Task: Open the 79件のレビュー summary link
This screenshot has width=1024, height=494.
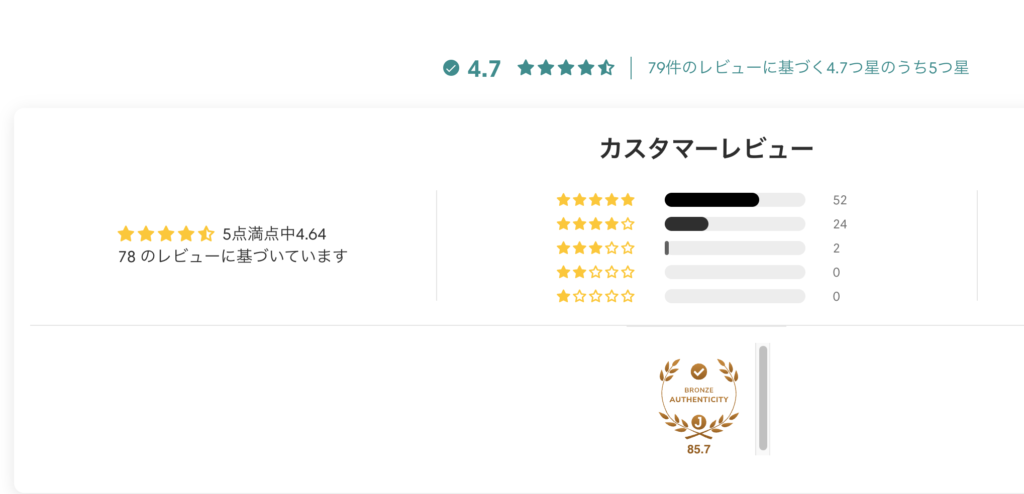Action: click(808, 68)
